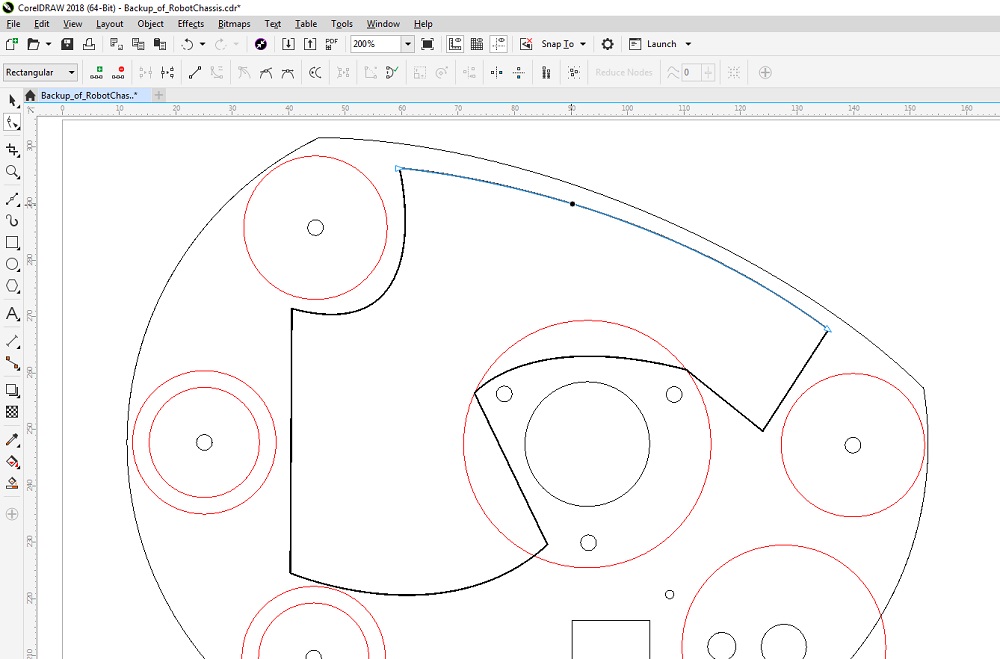Click the Add Nodes icon
This screenshot has width=1000, height=659.
97,72
